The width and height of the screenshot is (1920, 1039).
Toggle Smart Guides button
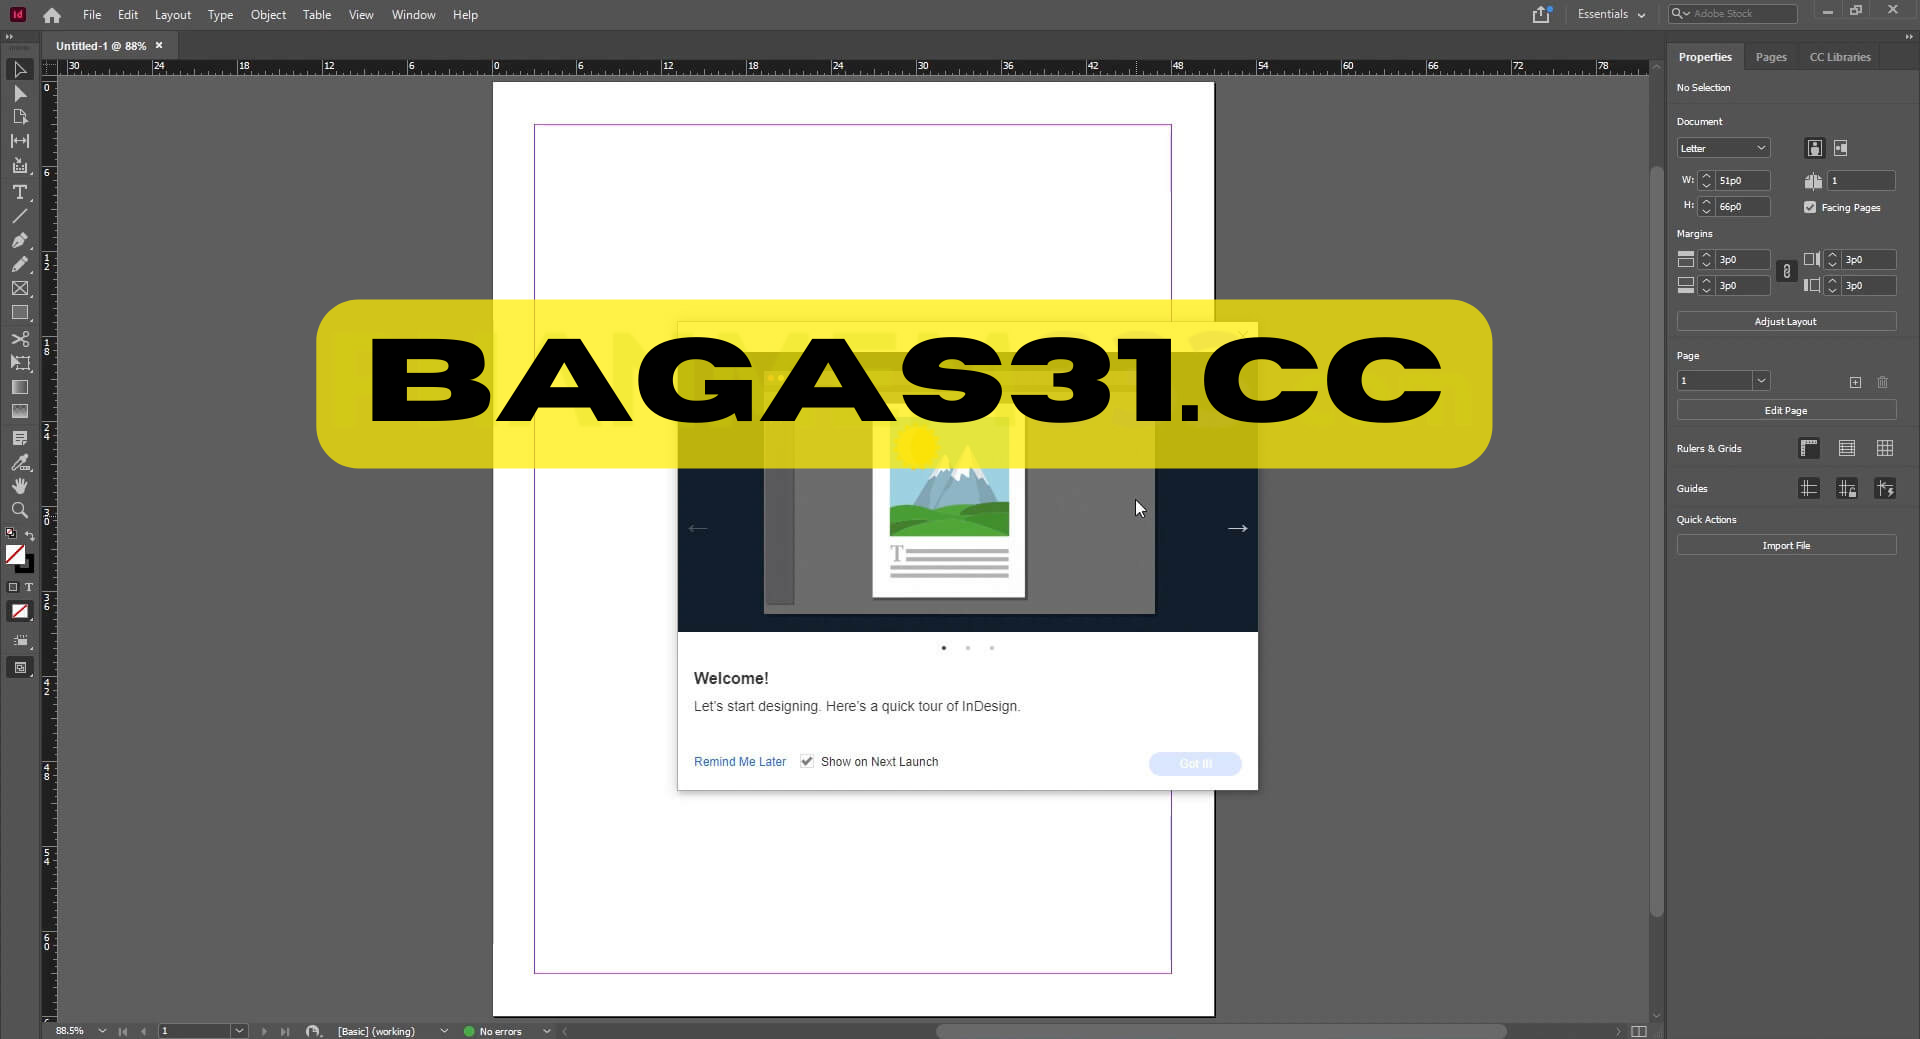click(x=1885, y=488)
